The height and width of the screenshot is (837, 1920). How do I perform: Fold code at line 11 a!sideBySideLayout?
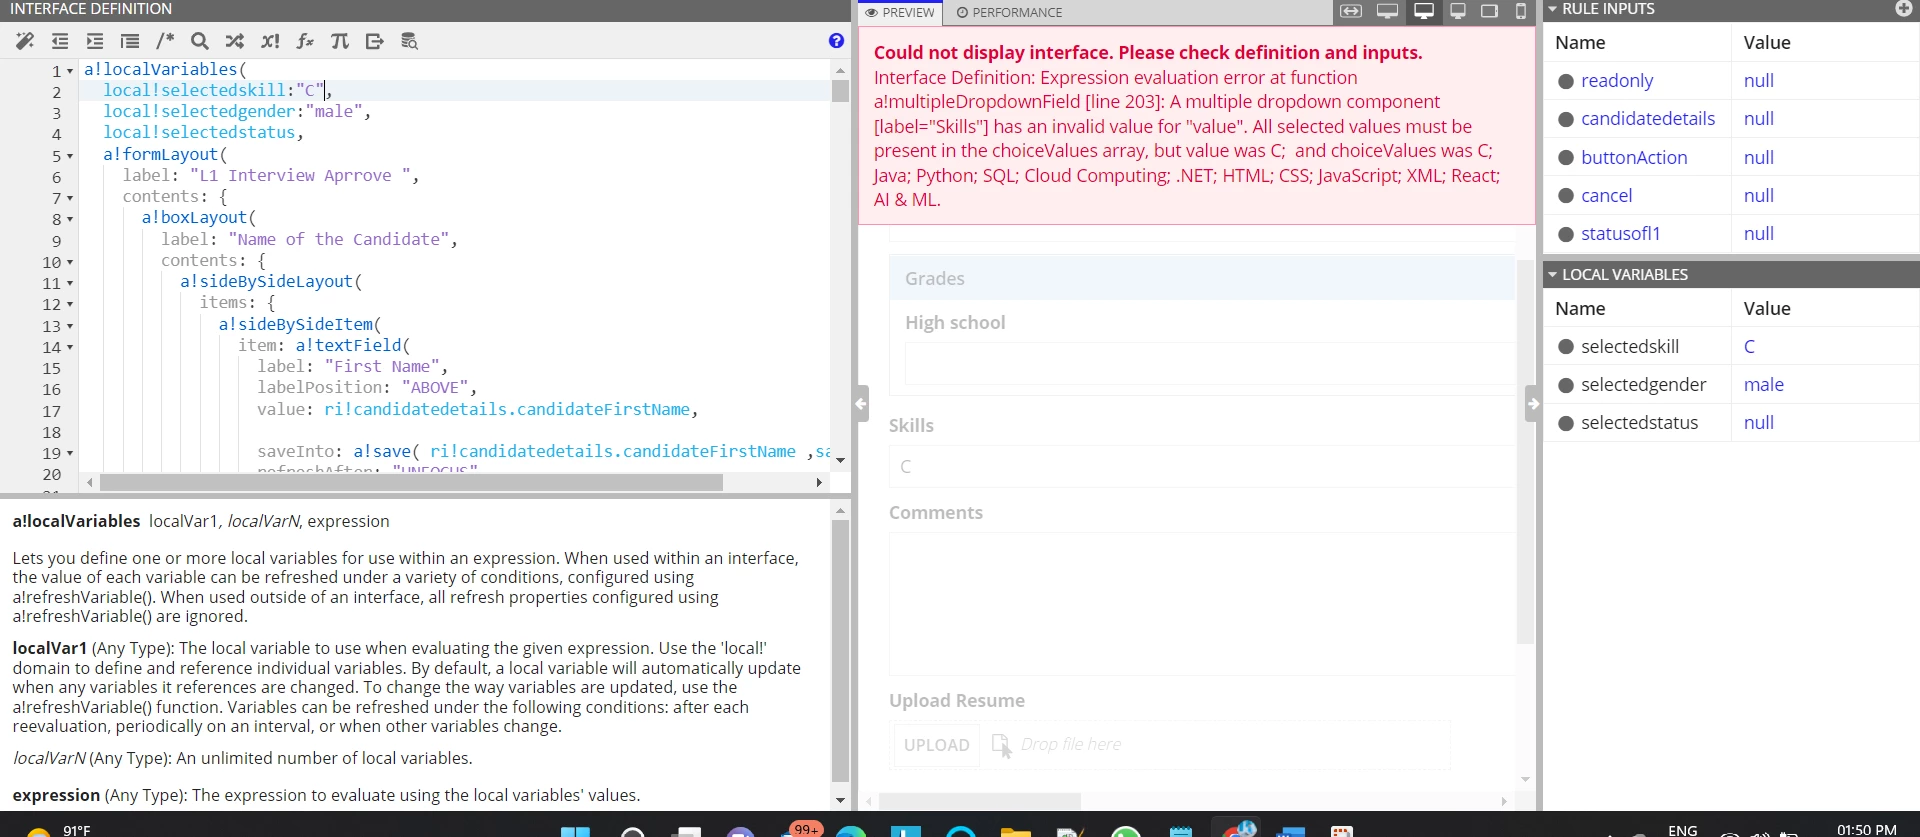70,284
